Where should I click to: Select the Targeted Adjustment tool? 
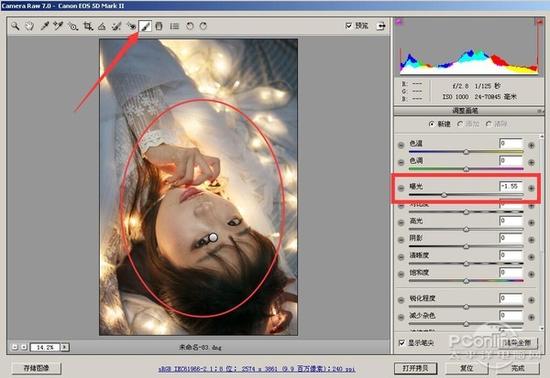click(x=73, y=26)
